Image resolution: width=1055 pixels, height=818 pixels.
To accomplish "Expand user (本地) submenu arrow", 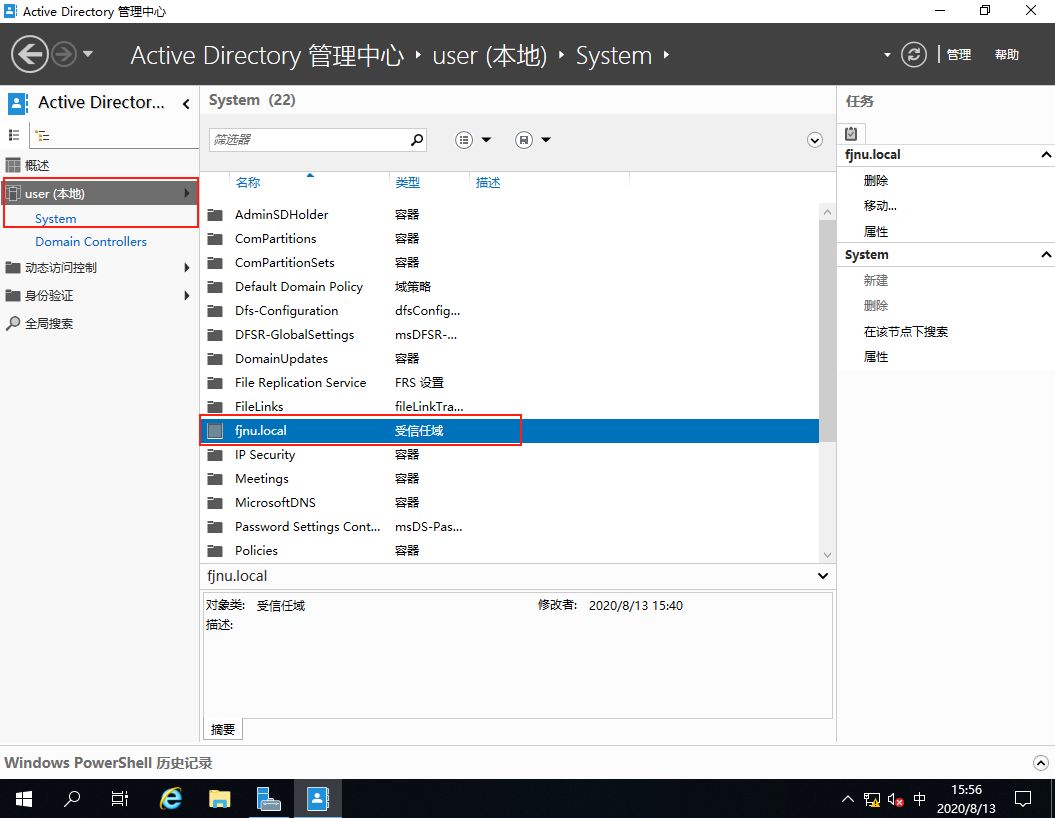I will tap(186, 193).
